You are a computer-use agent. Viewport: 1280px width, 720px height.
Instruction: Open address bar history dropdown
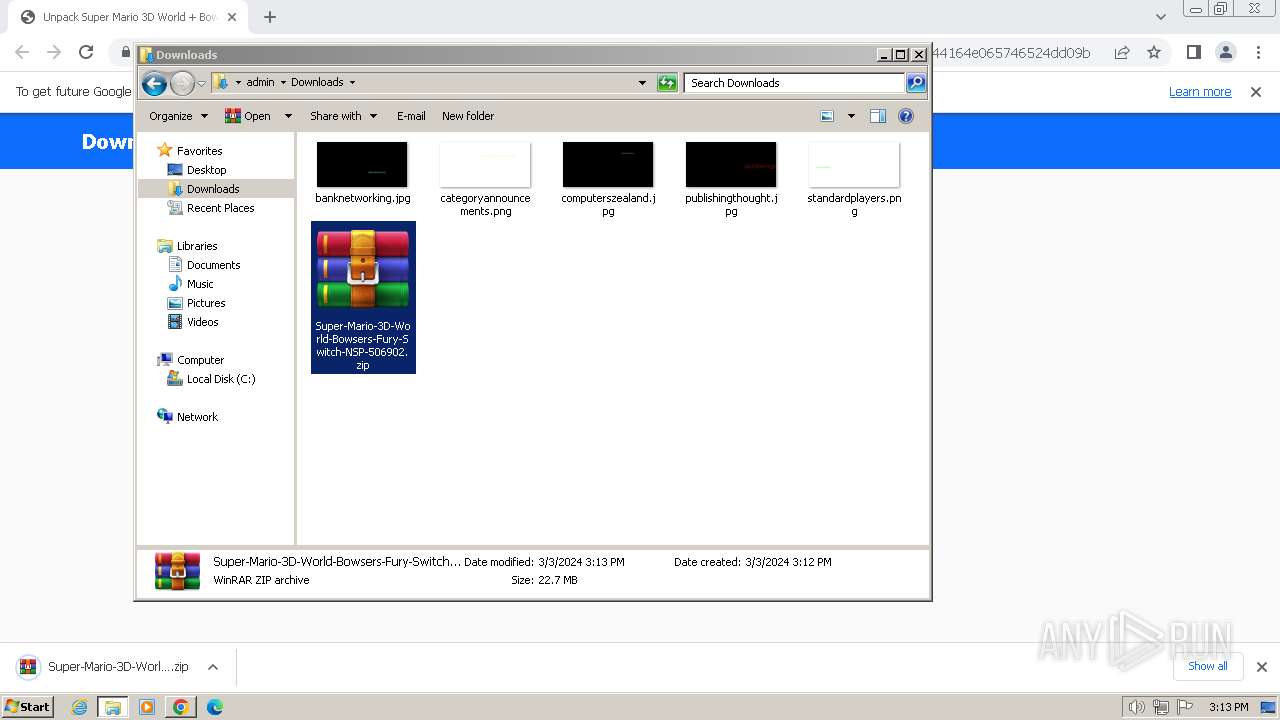point(642,83)
